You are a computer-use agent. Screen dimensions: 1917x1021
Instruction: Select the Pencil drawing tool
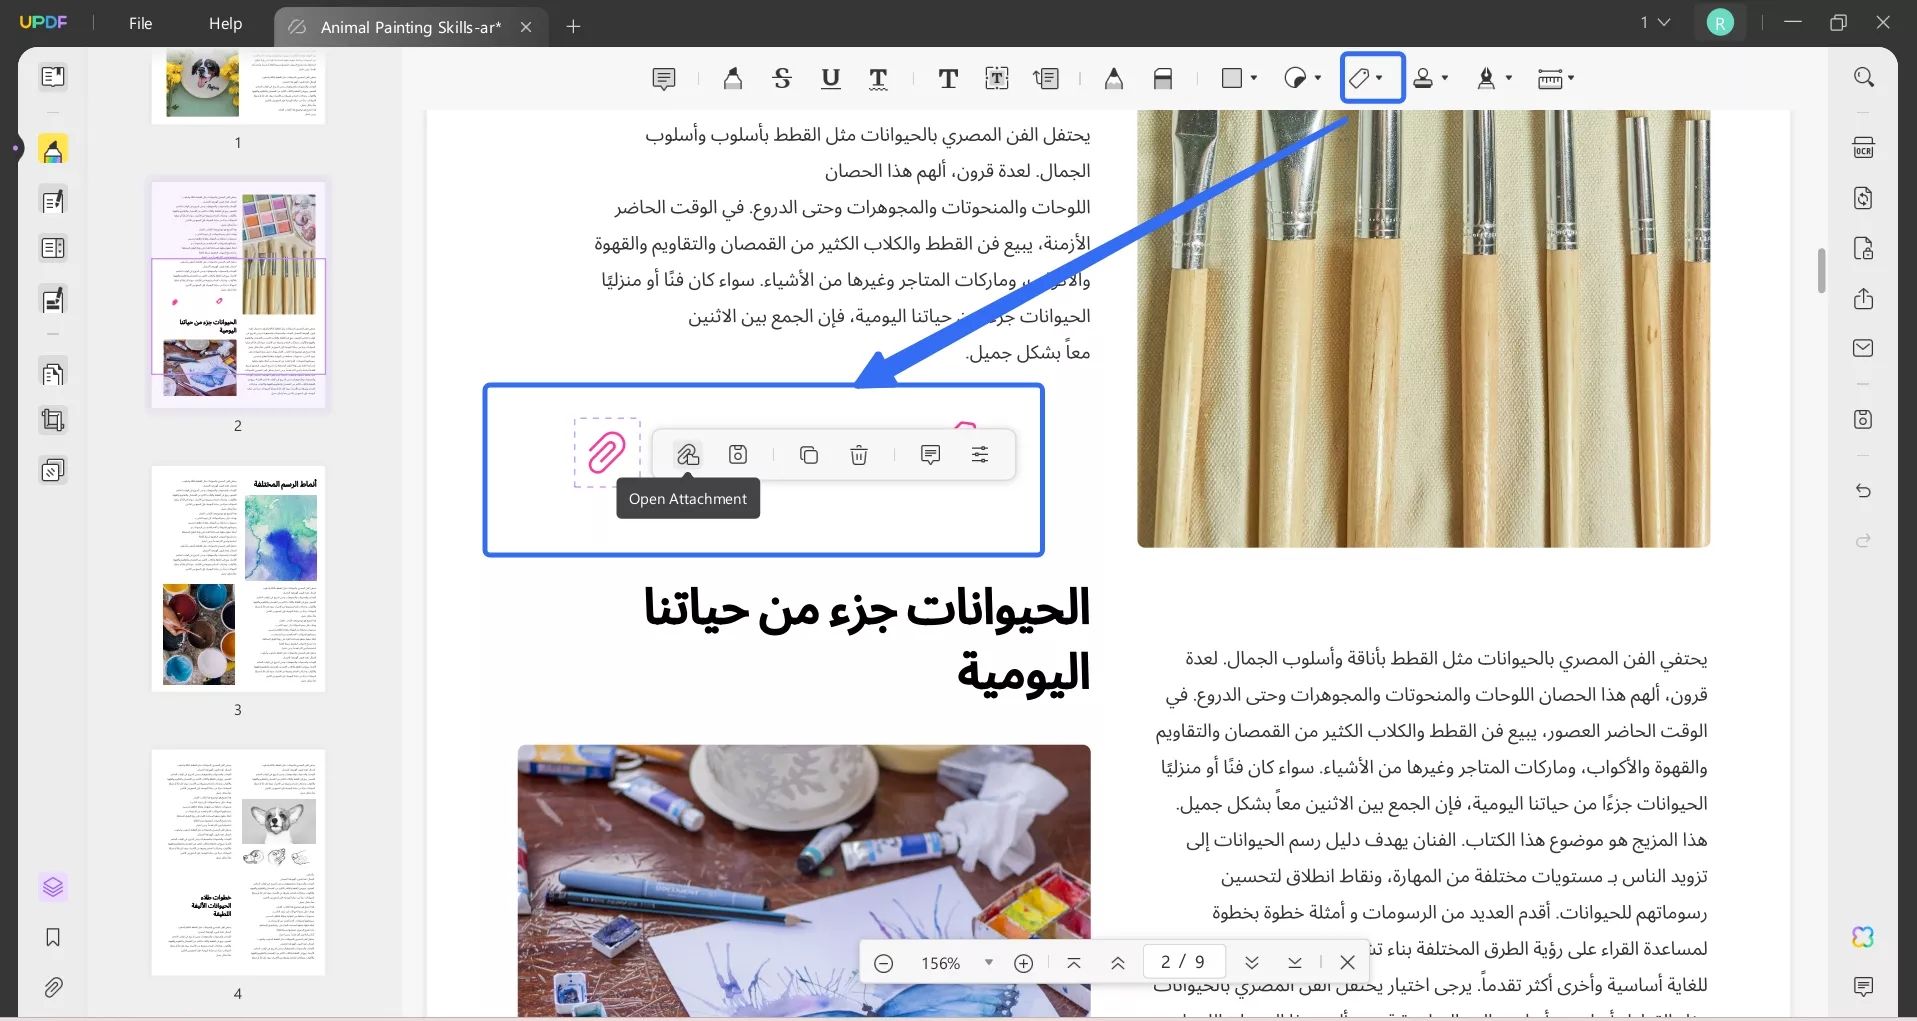click(1113, 78)
